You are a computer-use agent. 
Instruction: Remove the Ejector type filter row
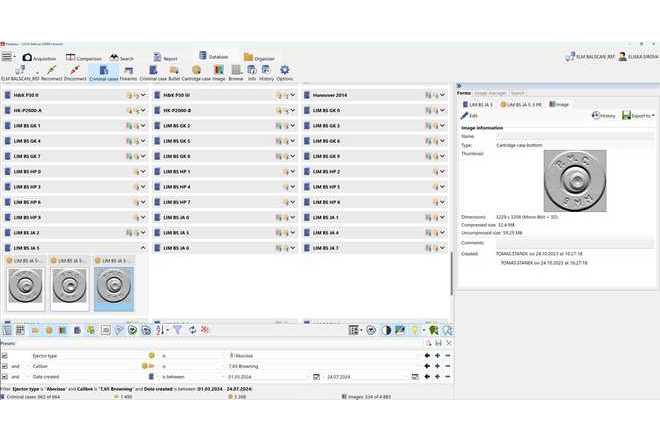pyautogui.click(x=448, y=356)
